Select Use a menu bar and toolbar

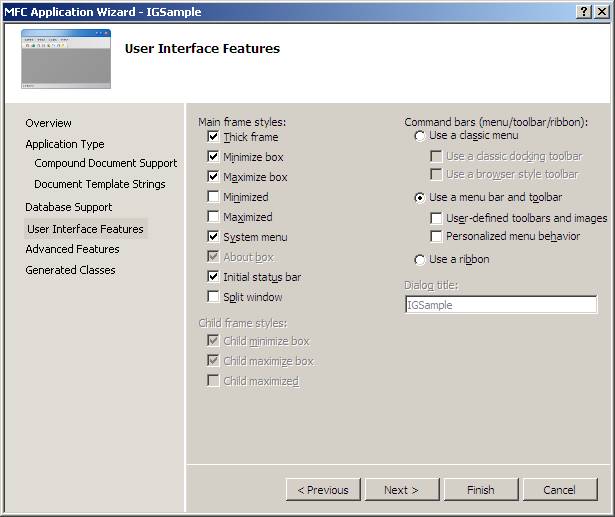[420, 198]
